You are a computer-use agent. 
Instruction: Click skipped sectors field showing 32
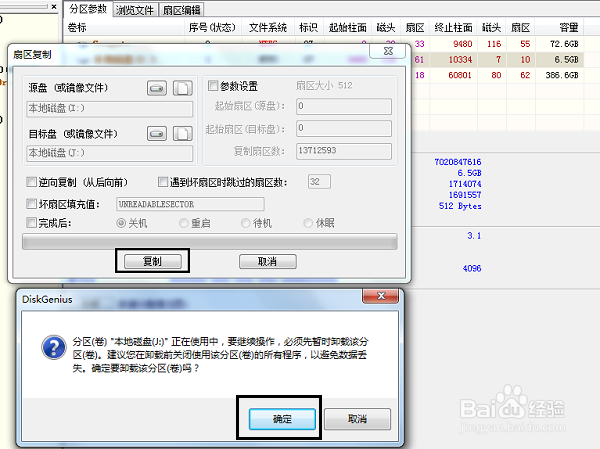pos(319,181)
